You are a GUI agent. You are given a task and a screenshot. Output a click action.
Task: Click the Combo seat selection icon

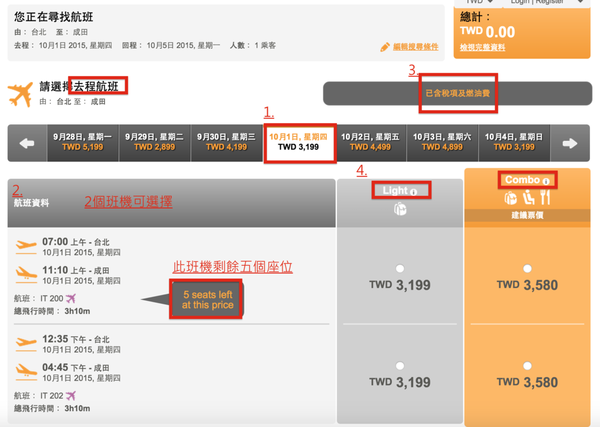tap(528, 198)
